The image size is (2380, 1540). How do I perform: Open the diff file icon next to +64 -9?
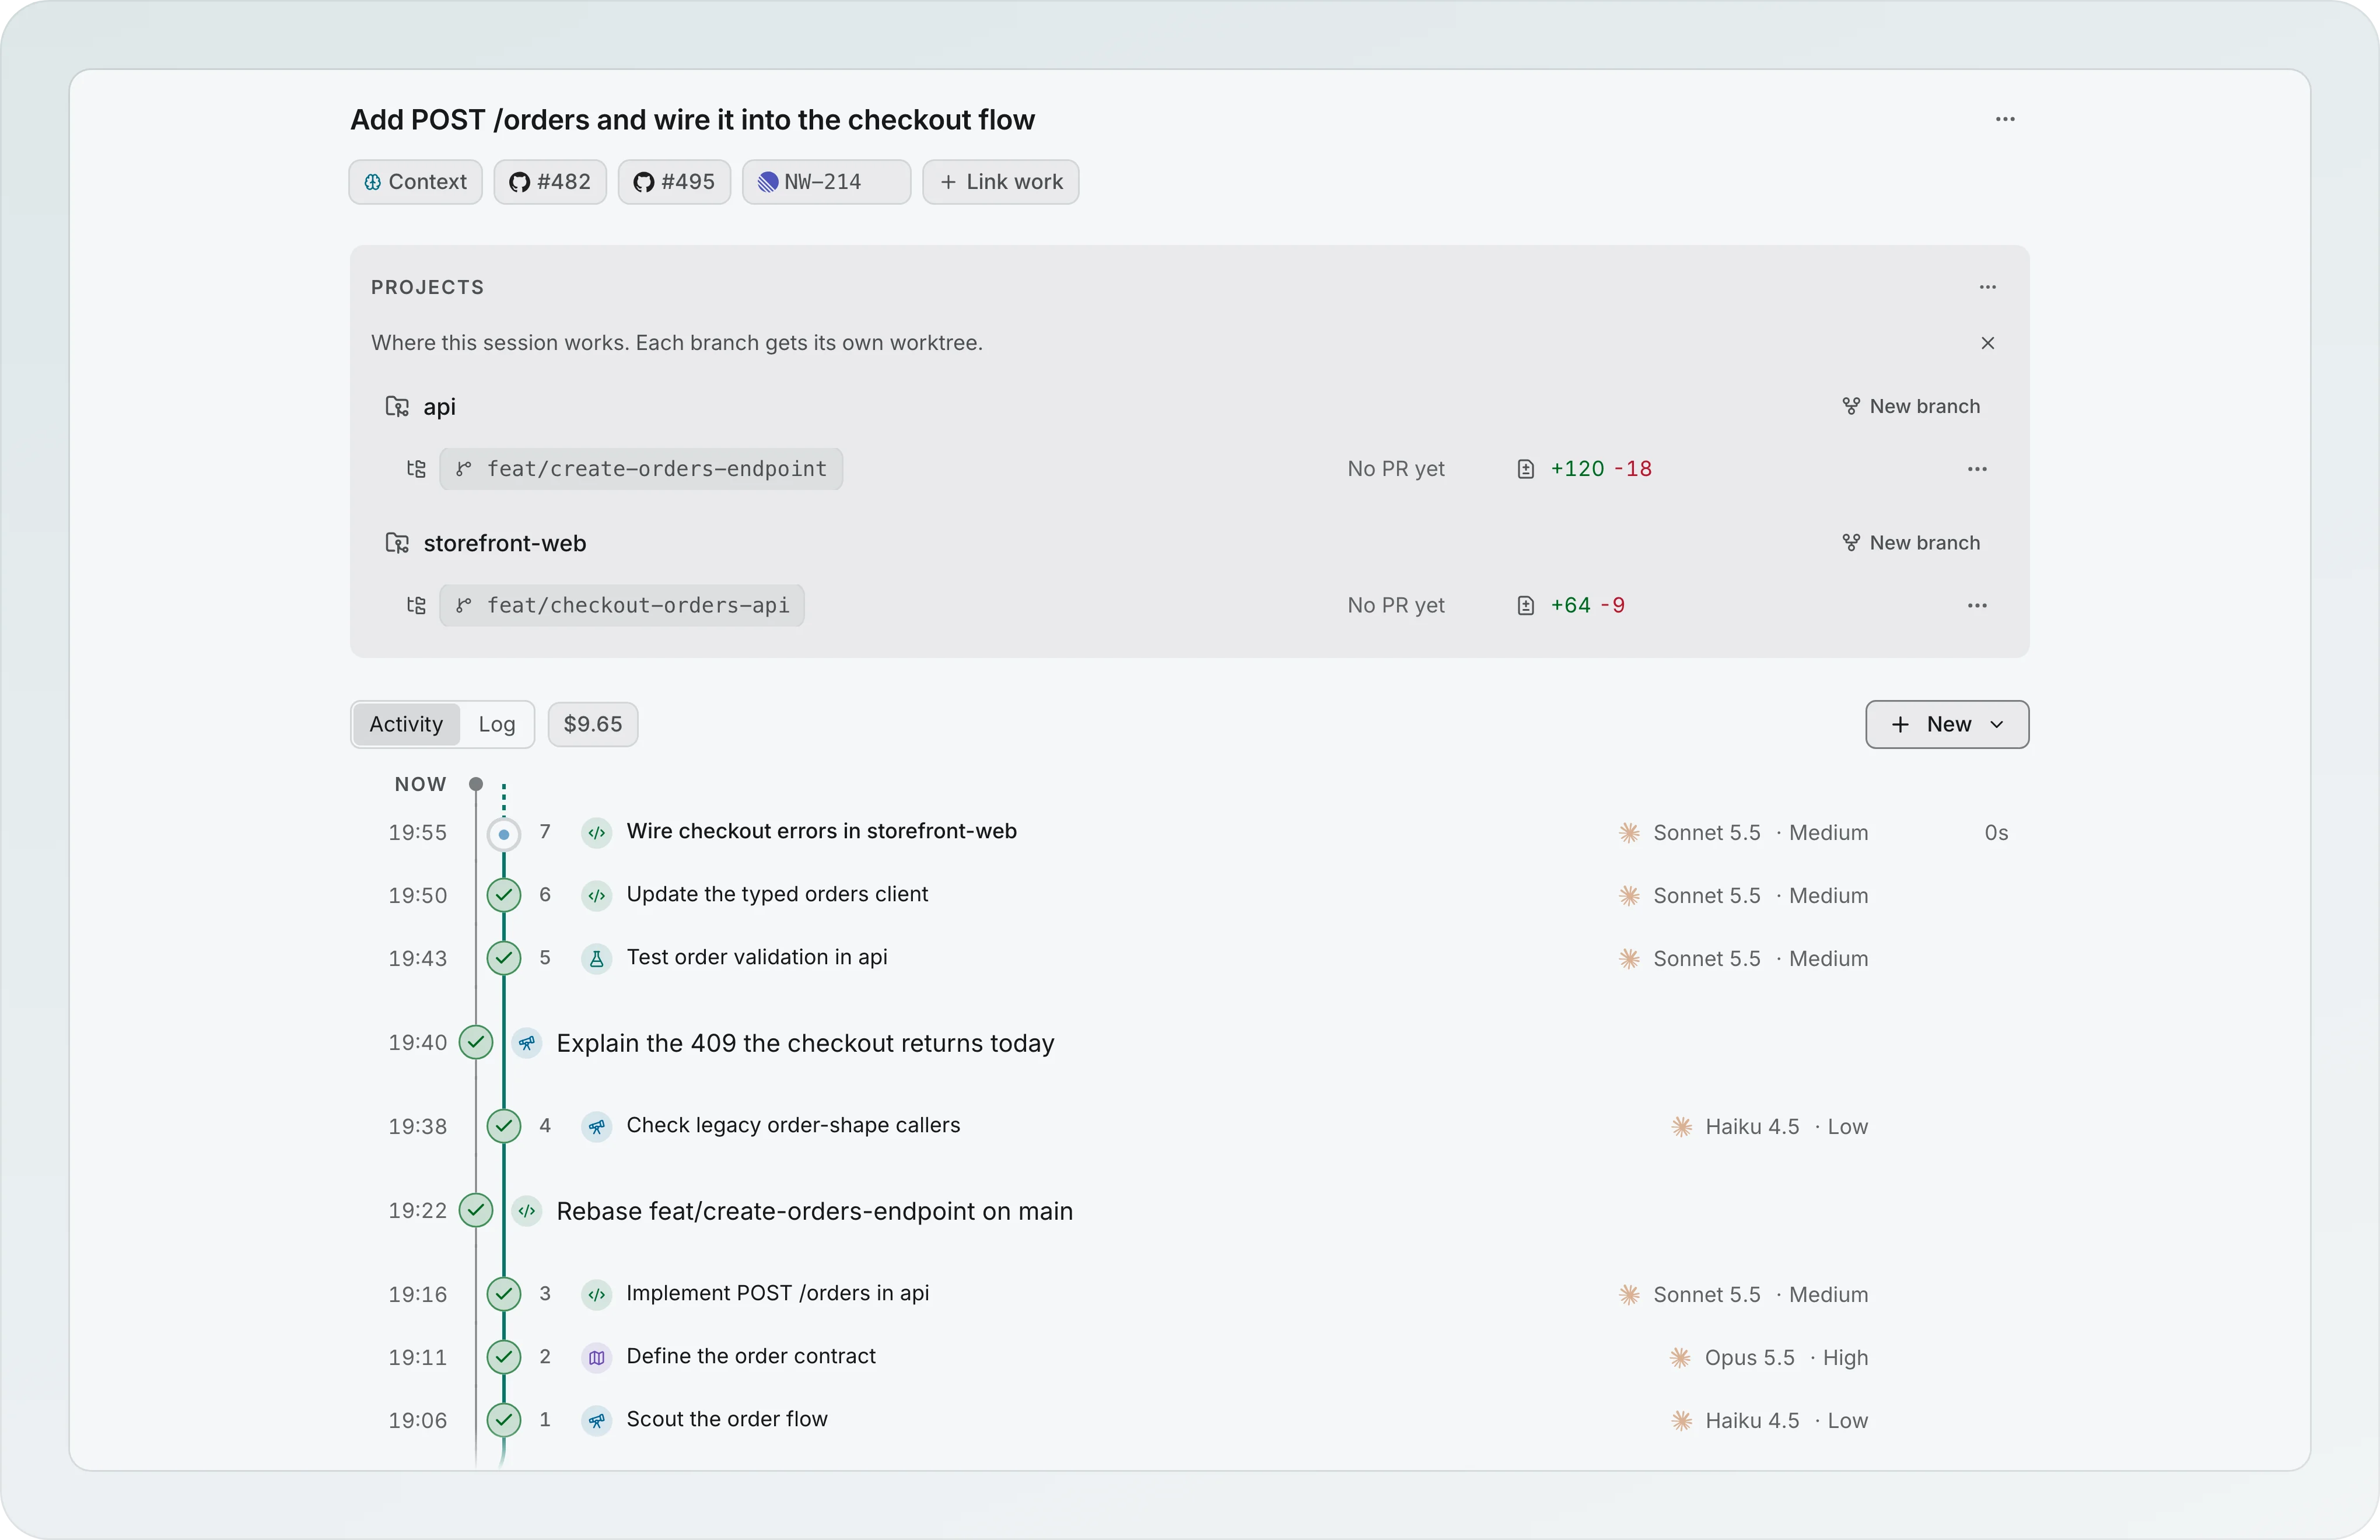tap(1525, 606)
